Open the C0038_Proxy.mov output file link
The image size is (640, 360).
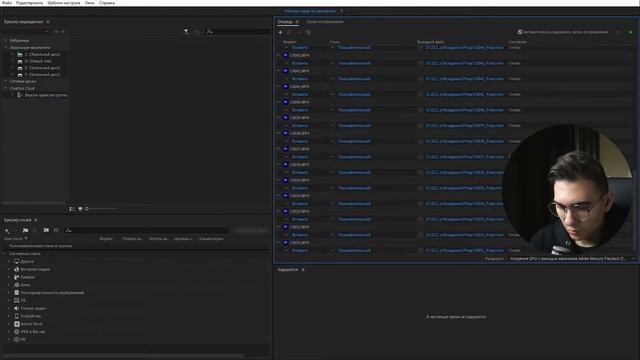pyautogui.click(x=464, y=141)
